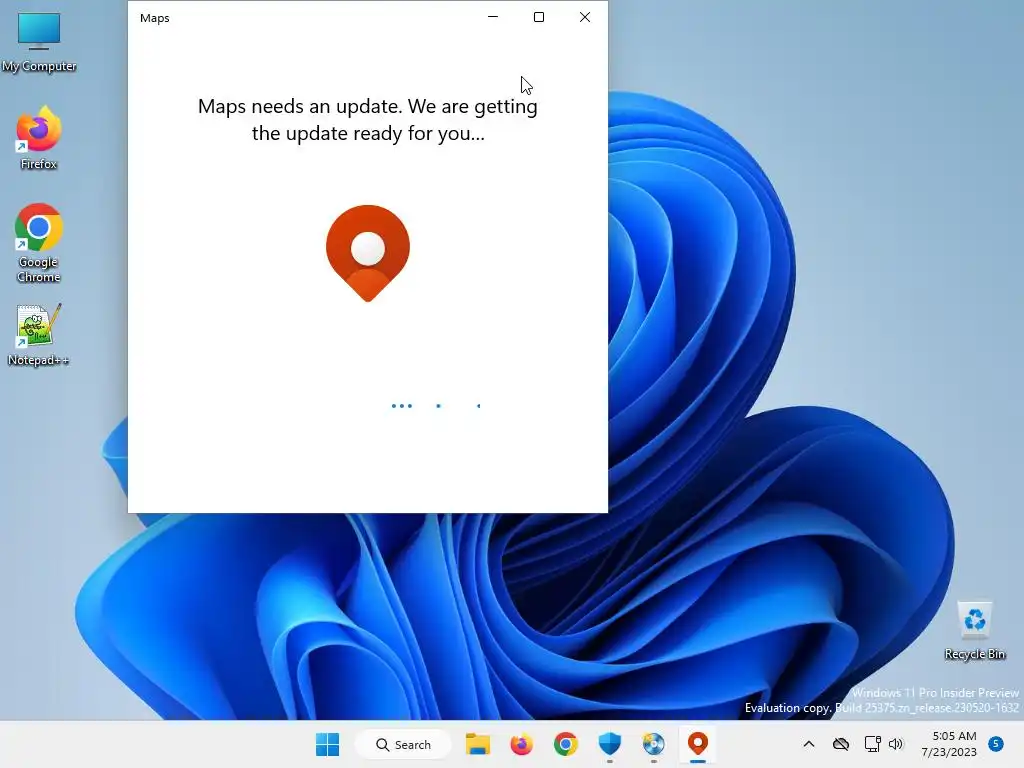Open the blue shield app in taskbar
The height and width of the screenshot is (768, 1024).
(x=609, y=744)
